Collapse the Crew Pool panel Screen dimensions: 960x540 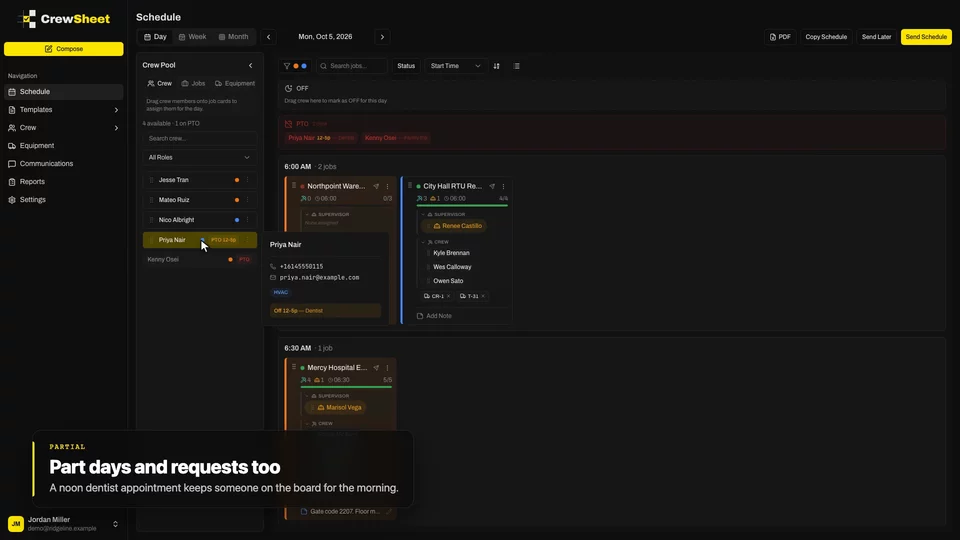(x=250, y=65)
